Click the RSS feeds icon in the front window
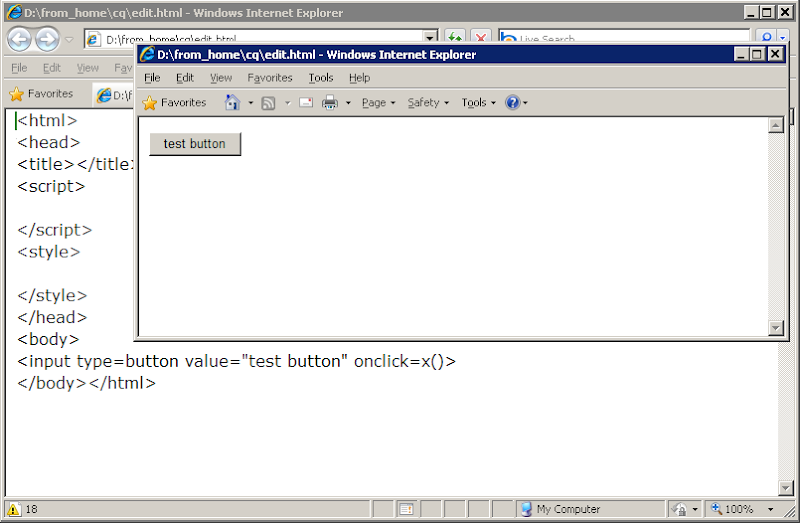The height and width of the screenshot is (523, 800). [x=268, y=103]
